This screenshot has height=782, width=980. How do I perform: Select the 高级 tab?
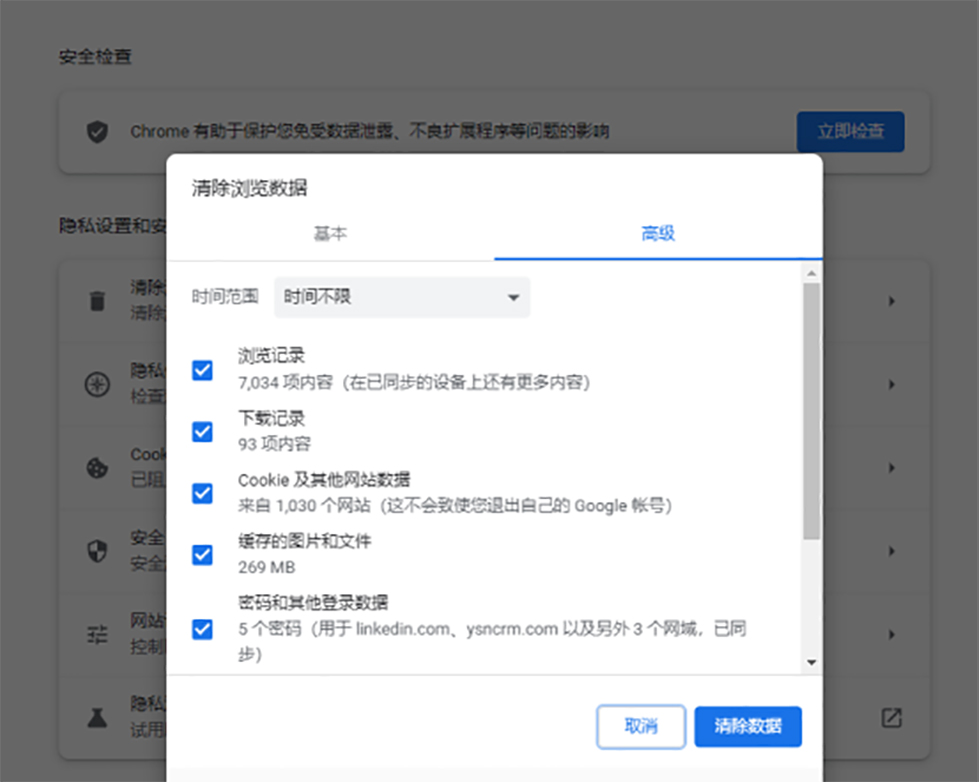658,233
